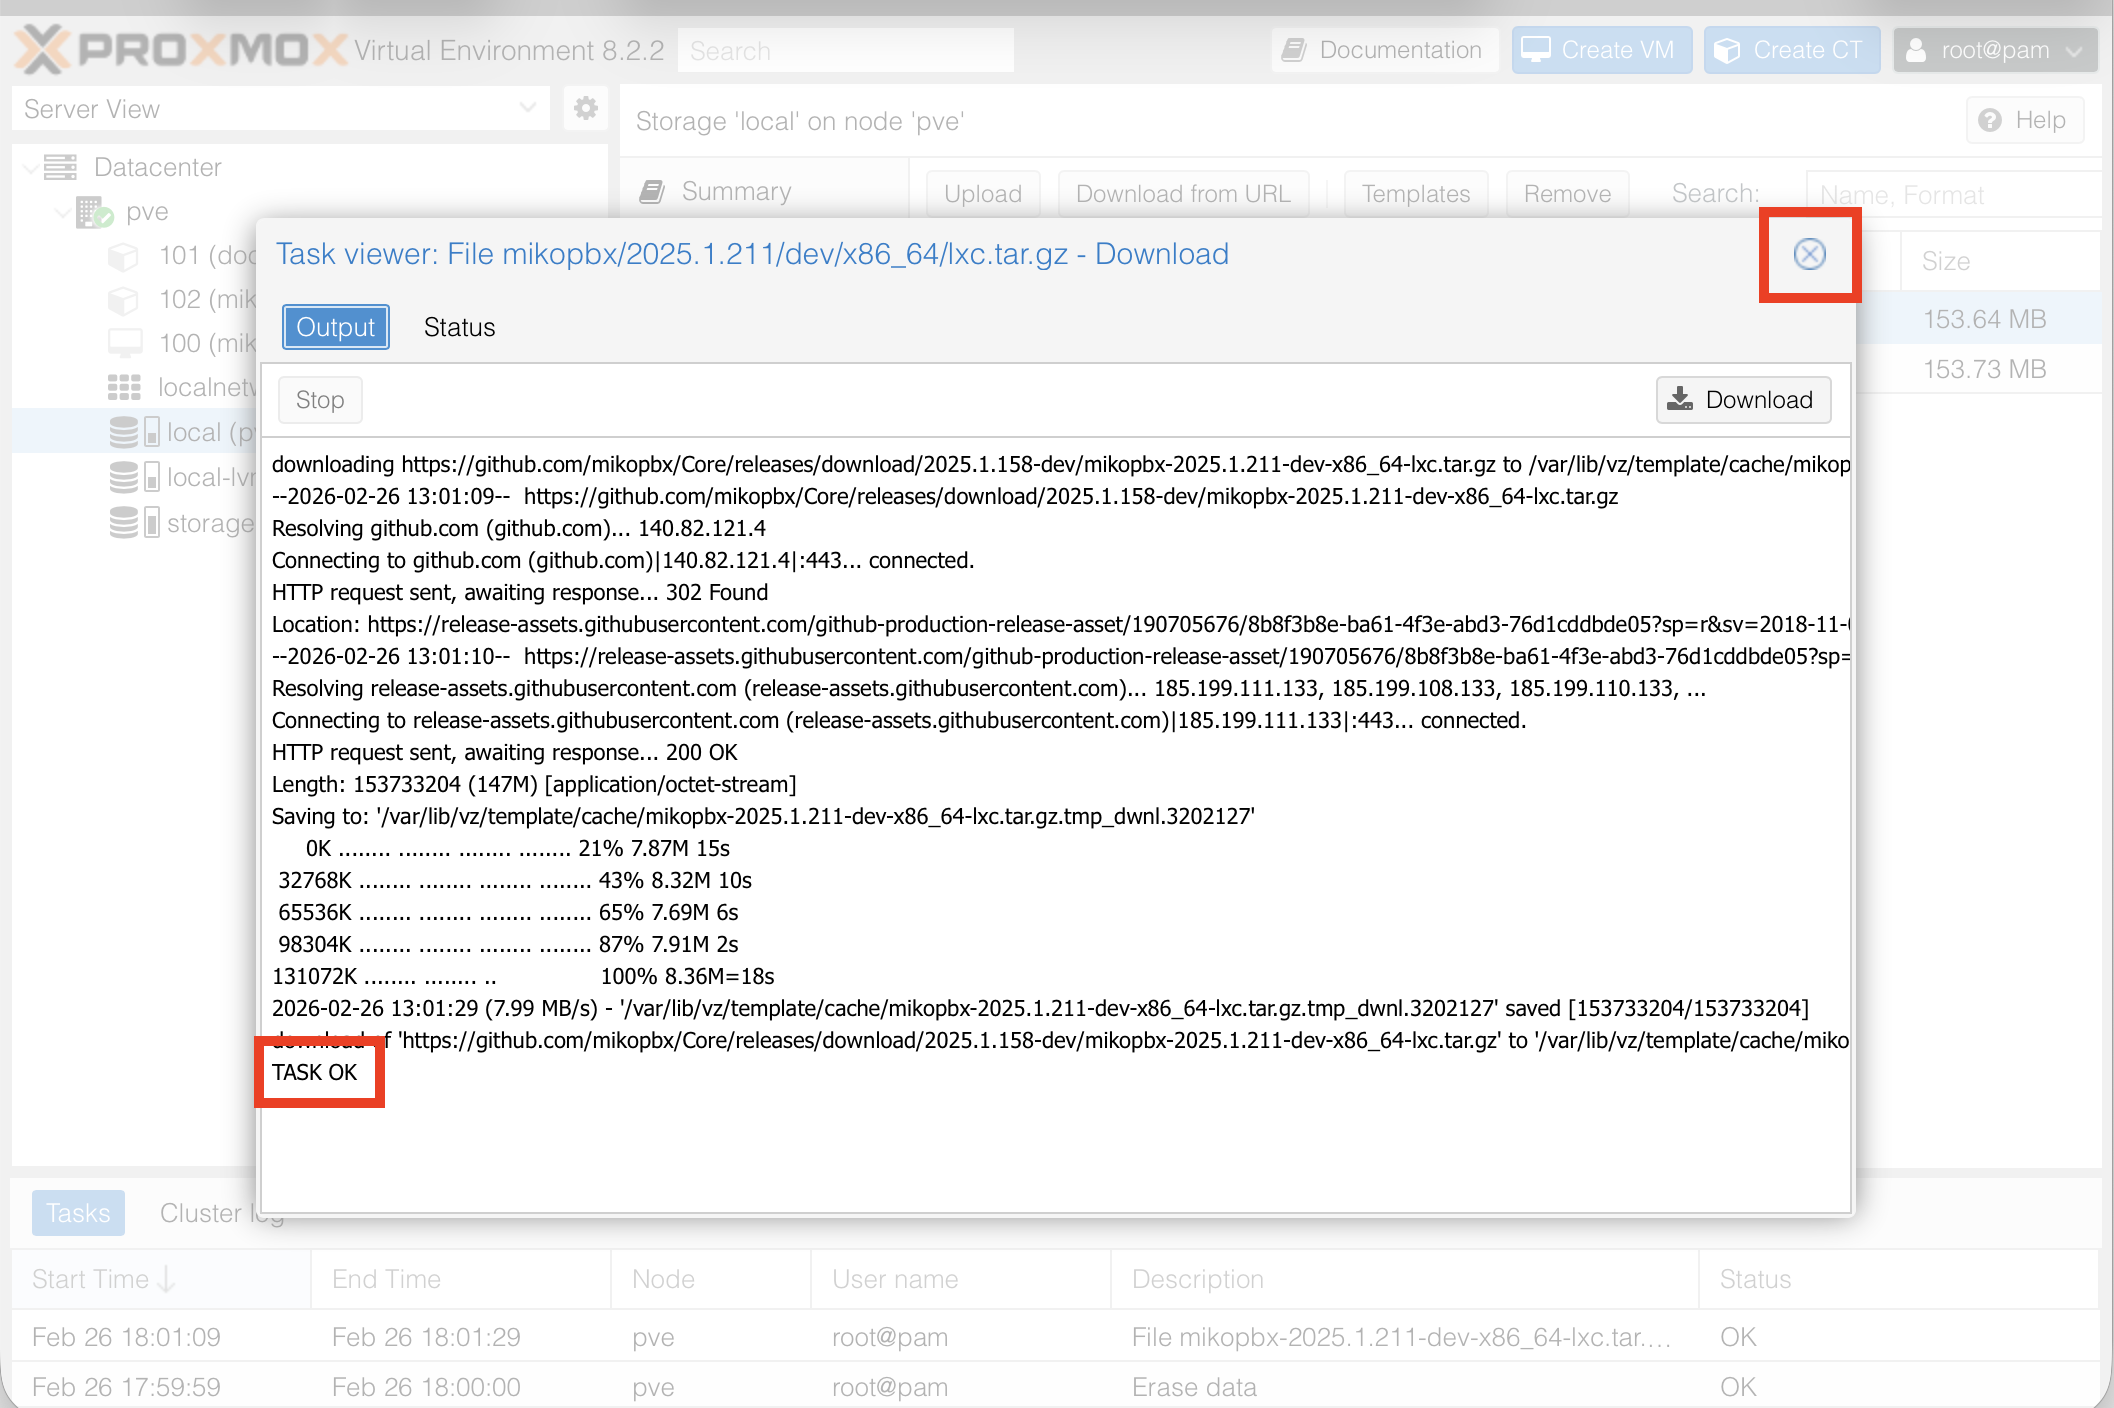The image size is (2114, 1408).
Task: Click the Stop task button
Action: click(x=319, y=400)
